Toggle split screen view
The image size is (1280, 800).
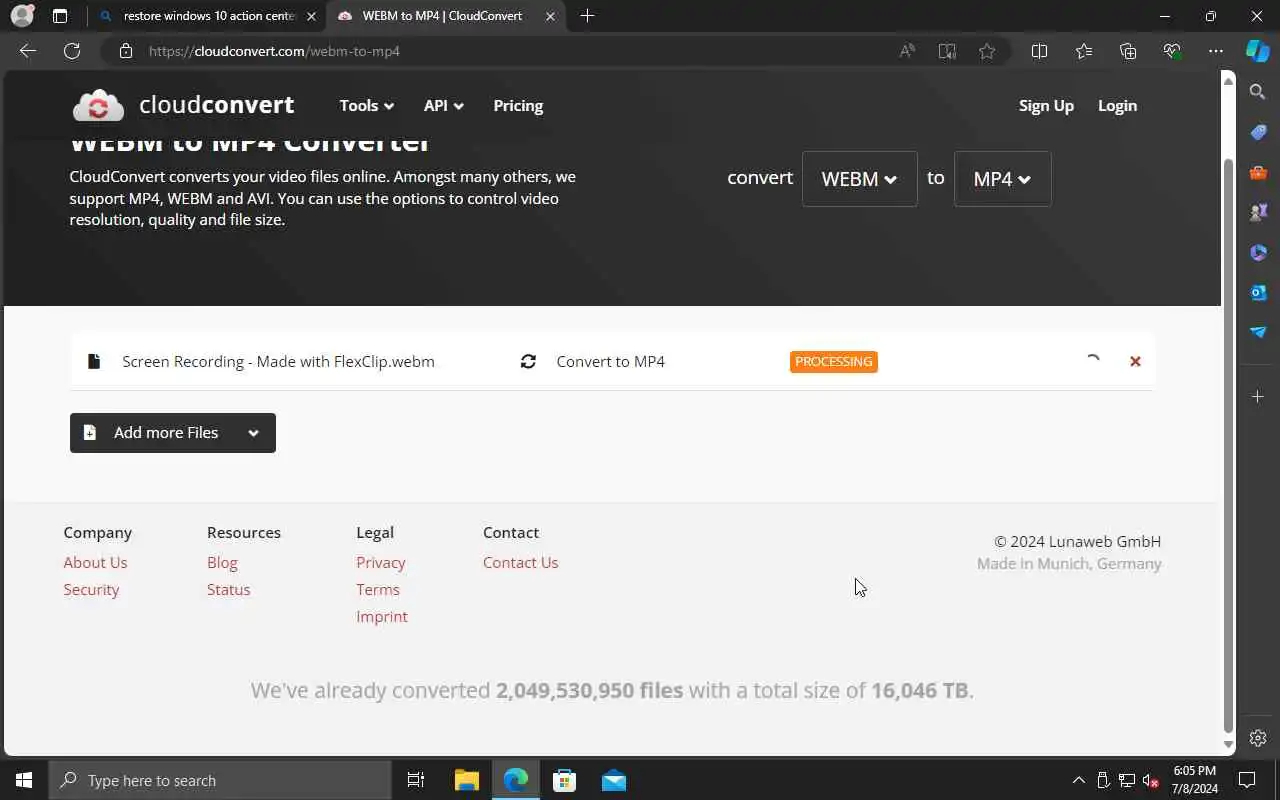1039,51
